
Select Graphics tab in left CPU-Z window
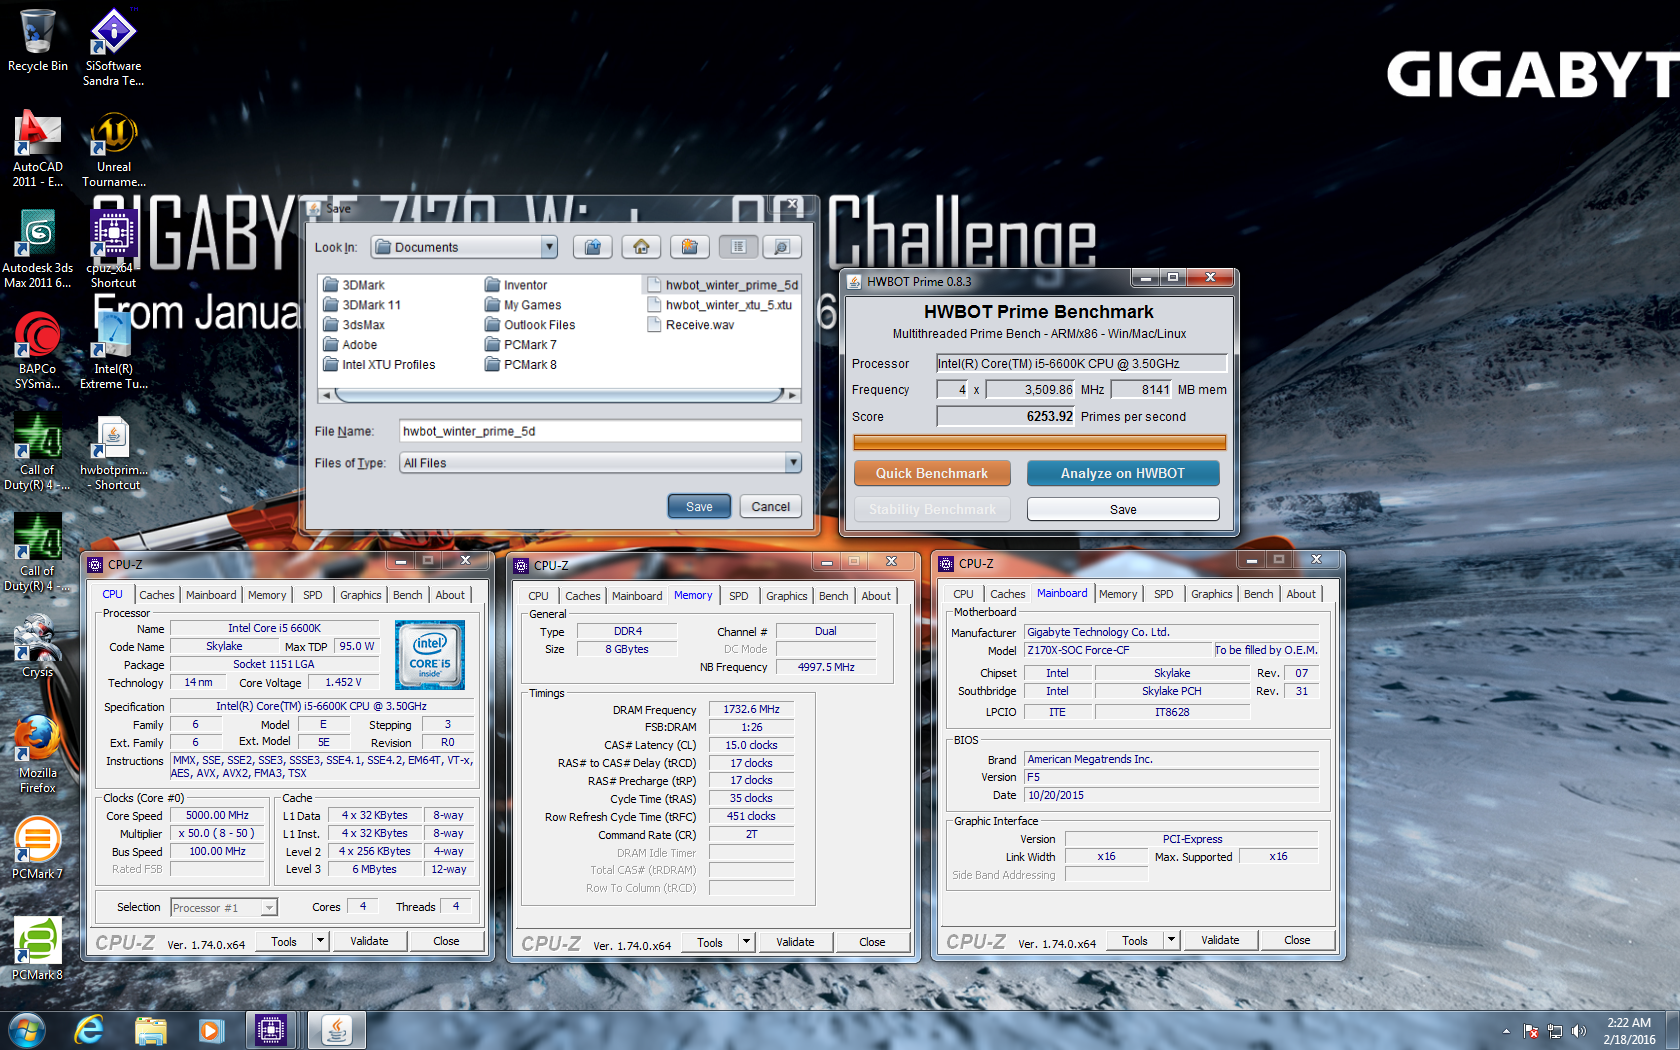pos(361,595)
